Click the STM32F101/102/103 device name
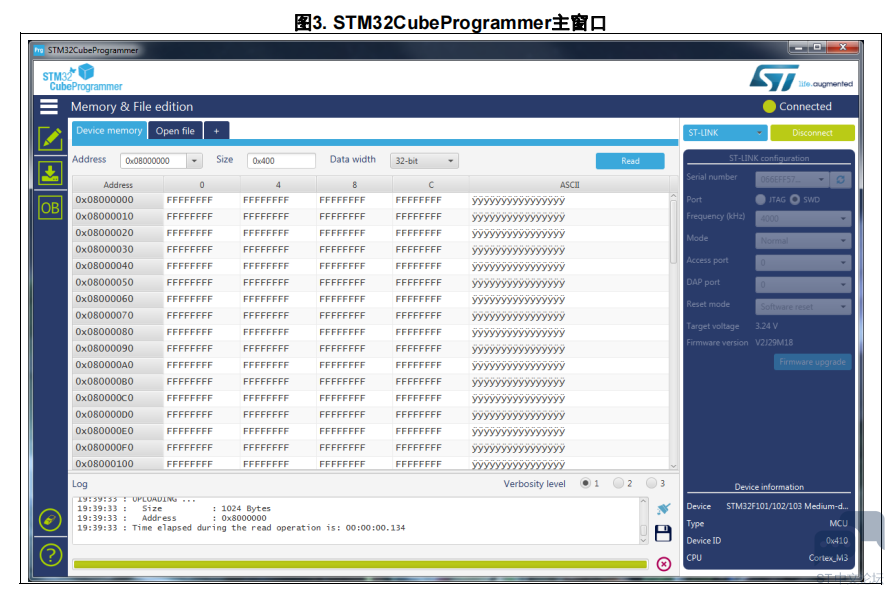Screen dimensions: 893x594 click(x=787, y=506)
